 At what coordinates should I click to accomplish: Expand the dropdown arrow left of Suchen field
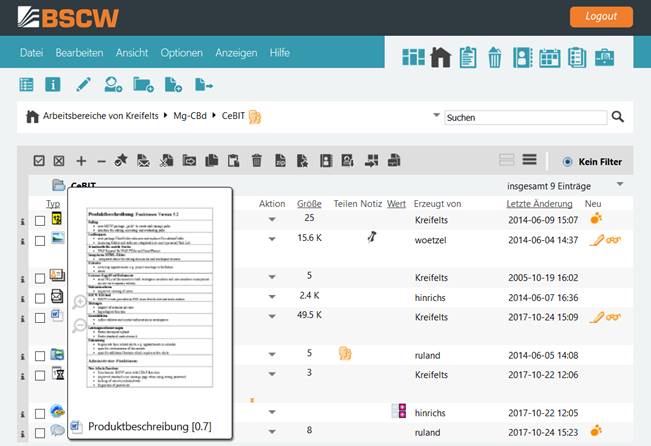coord(436,115)
